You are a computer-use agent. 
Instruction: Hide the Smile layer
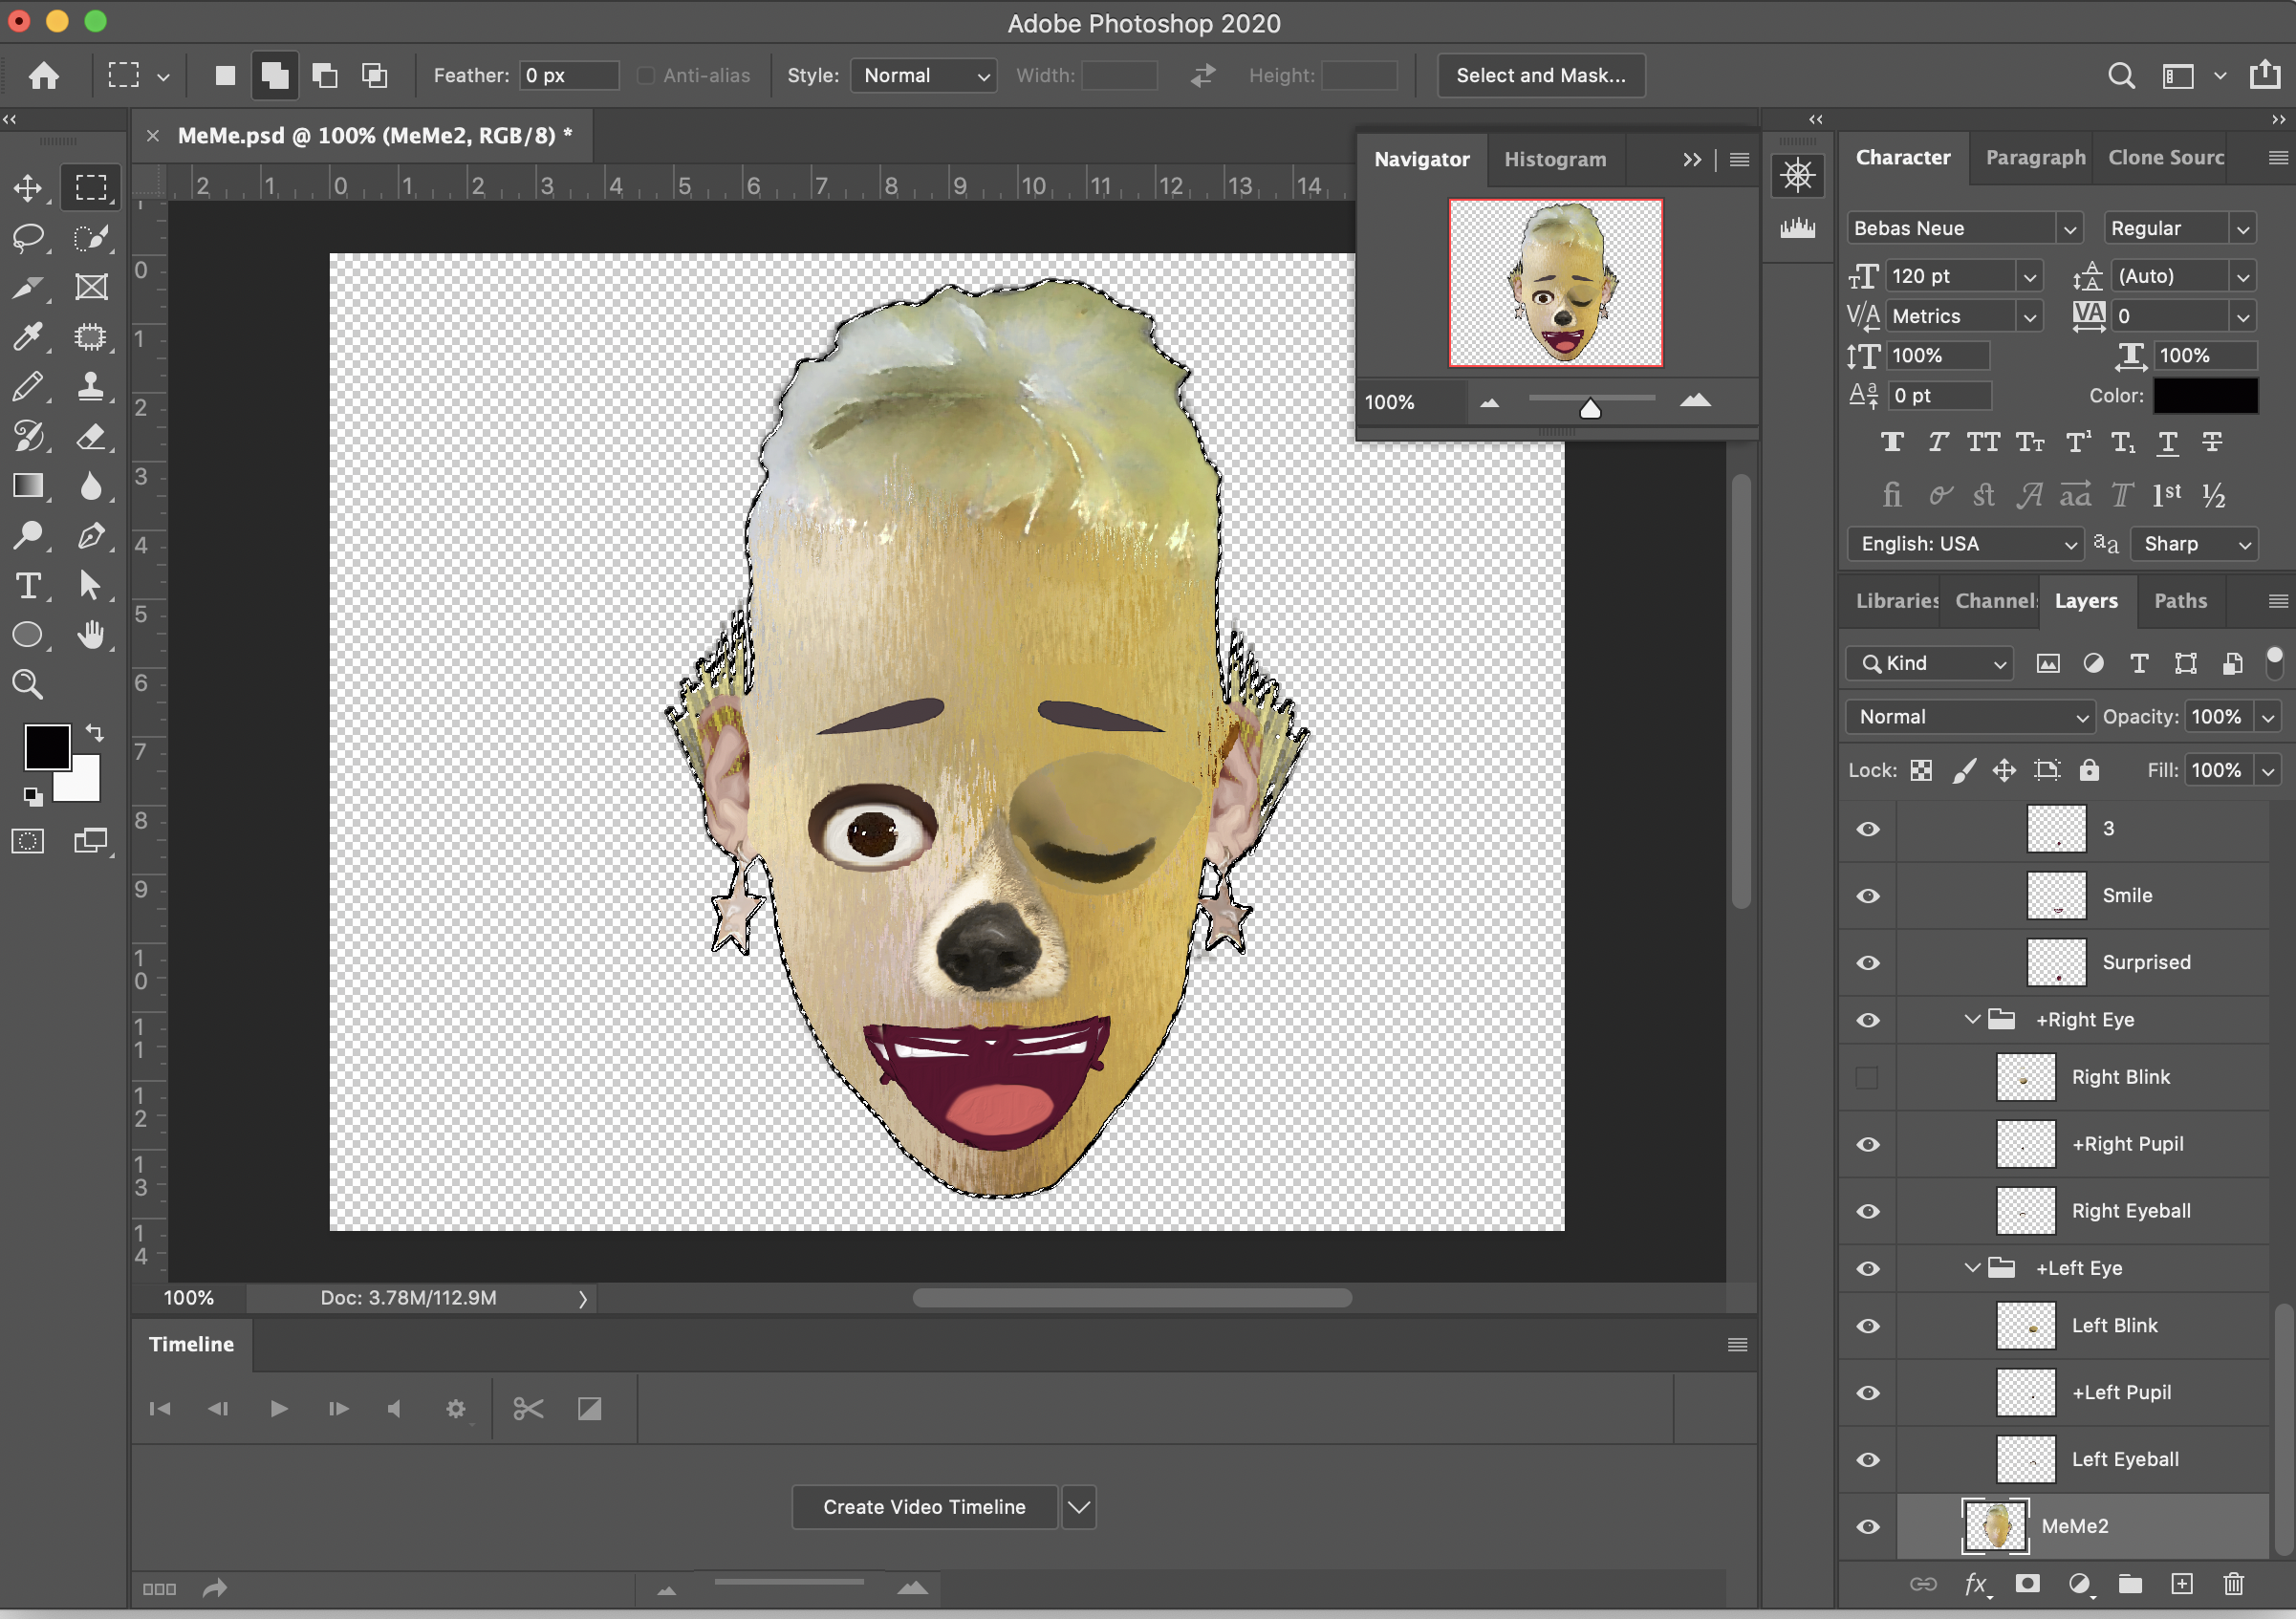tap(1867, 896)
